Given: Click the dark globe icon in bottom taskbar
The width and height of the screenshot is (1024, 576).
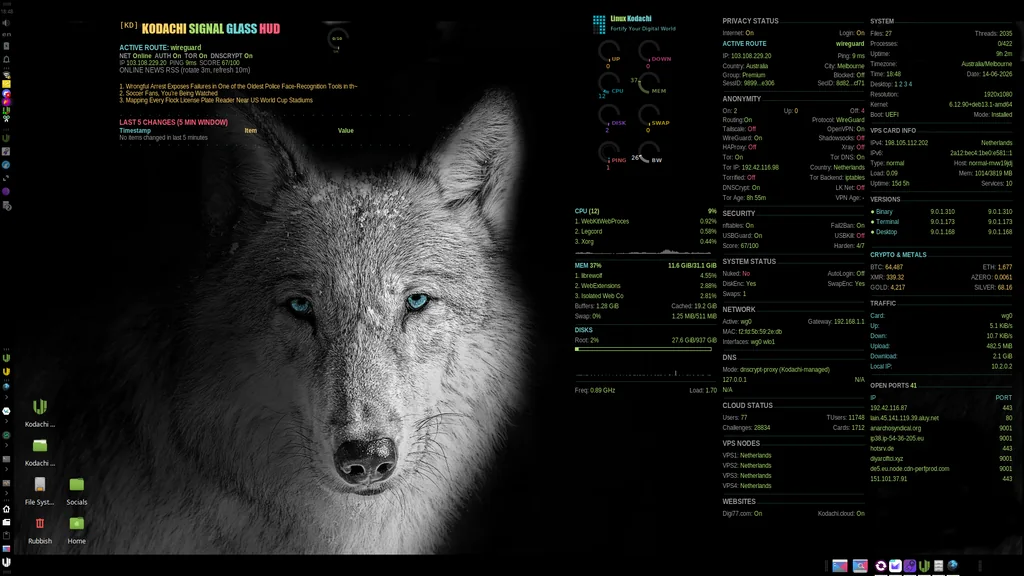Looking at the screenshot, I should click(x=953, y=566).
